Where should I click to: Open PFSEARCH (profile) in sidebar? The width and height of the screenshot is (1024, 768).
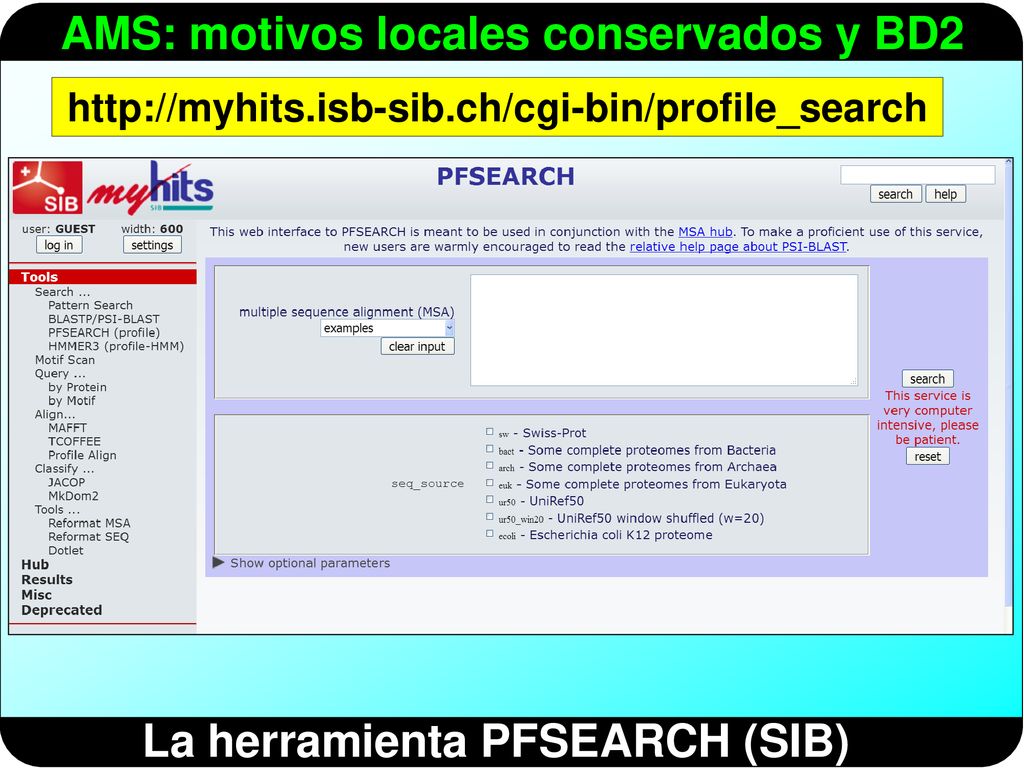coord(104,332)
